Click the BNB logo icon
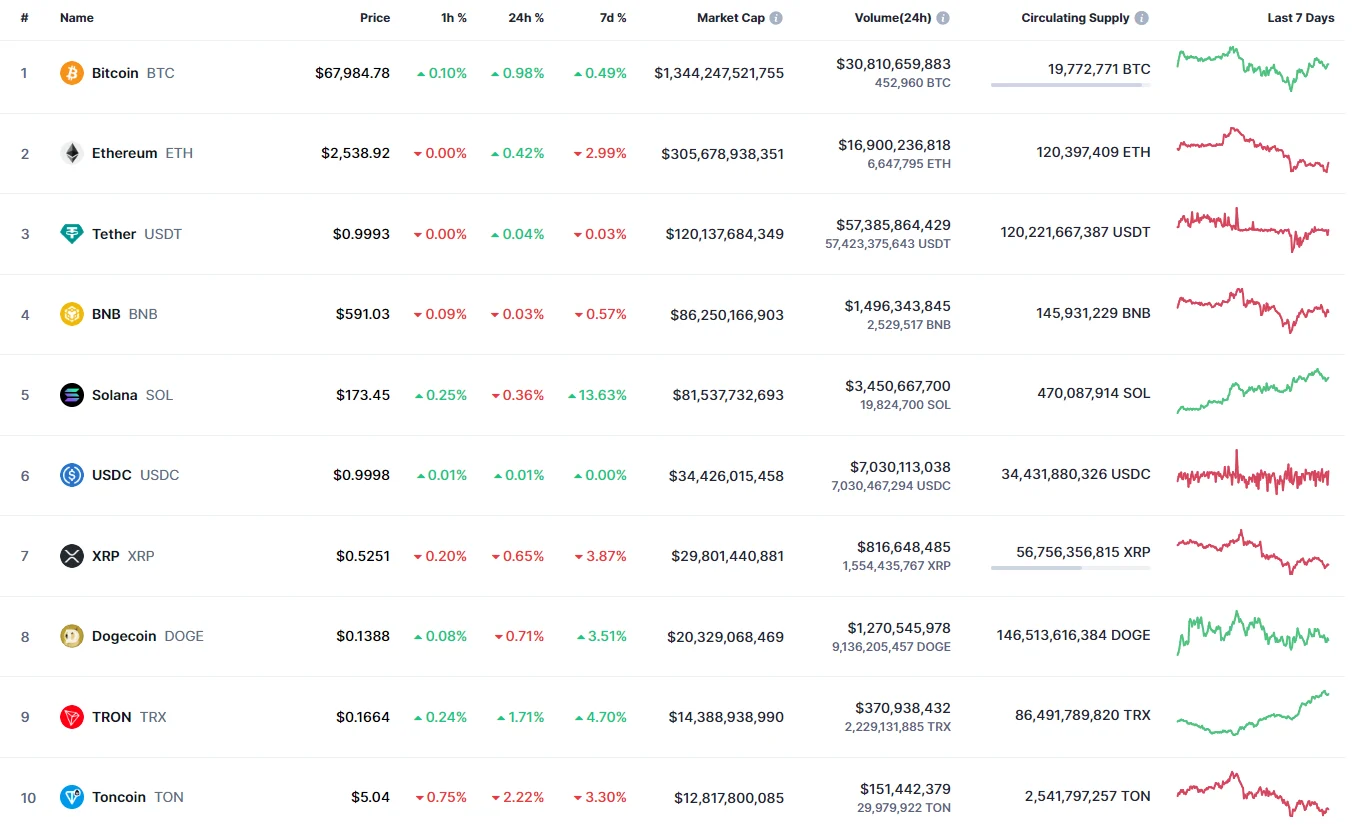Viewport: 1352px width, 833px height. [x=72, y=314]
